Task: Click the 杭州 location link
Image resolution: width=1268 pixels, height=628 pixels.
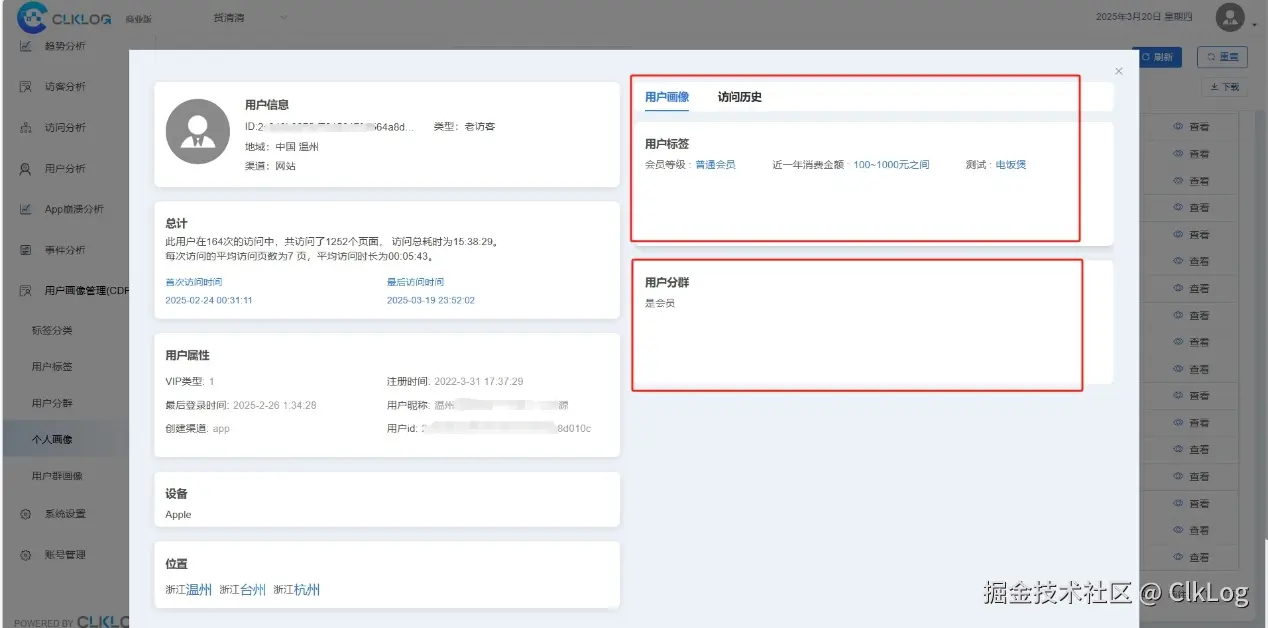Action: 307,590
